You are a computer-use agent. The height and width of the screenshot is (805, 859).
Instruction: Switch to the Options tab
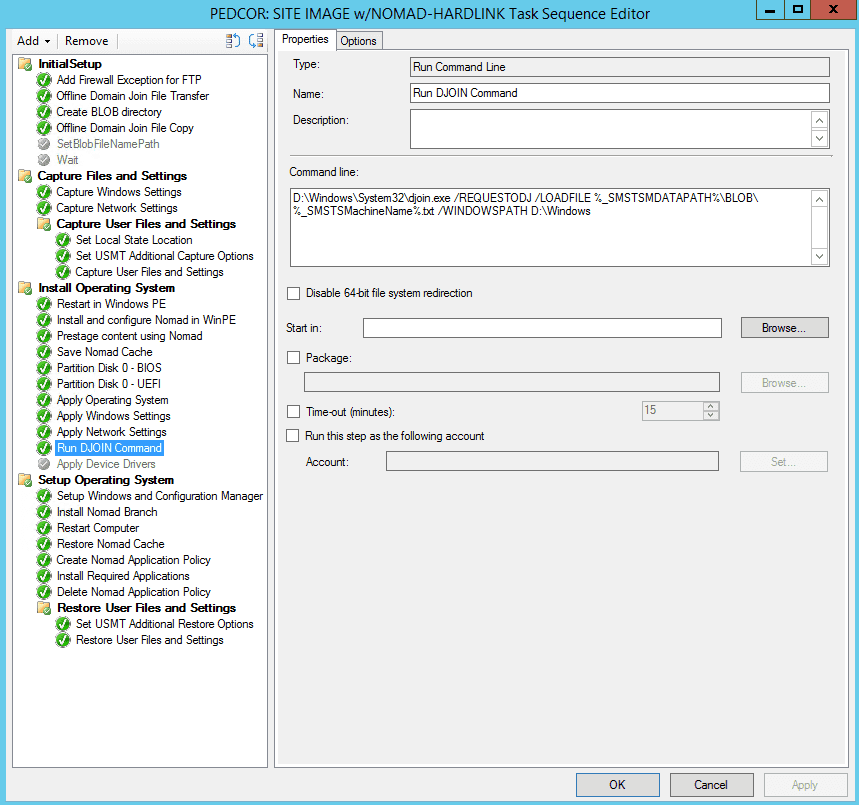click(x=359, y=41)
